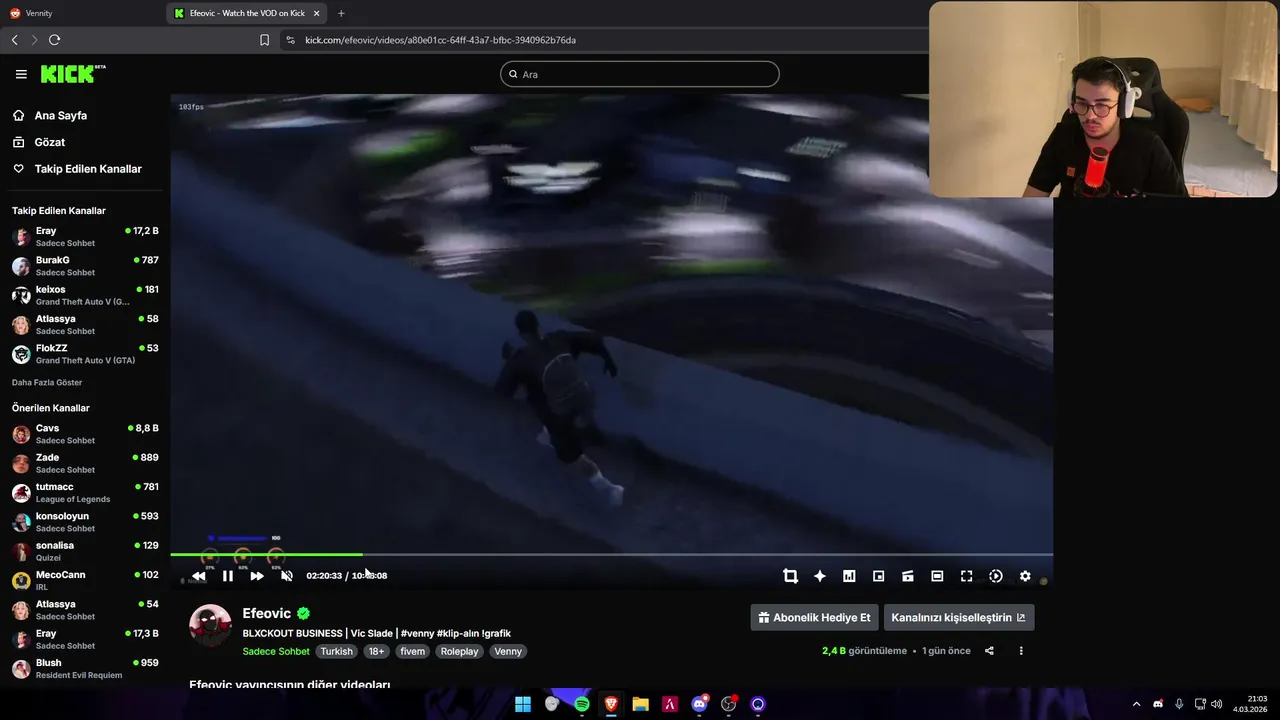Click the KICK logo

73,74
